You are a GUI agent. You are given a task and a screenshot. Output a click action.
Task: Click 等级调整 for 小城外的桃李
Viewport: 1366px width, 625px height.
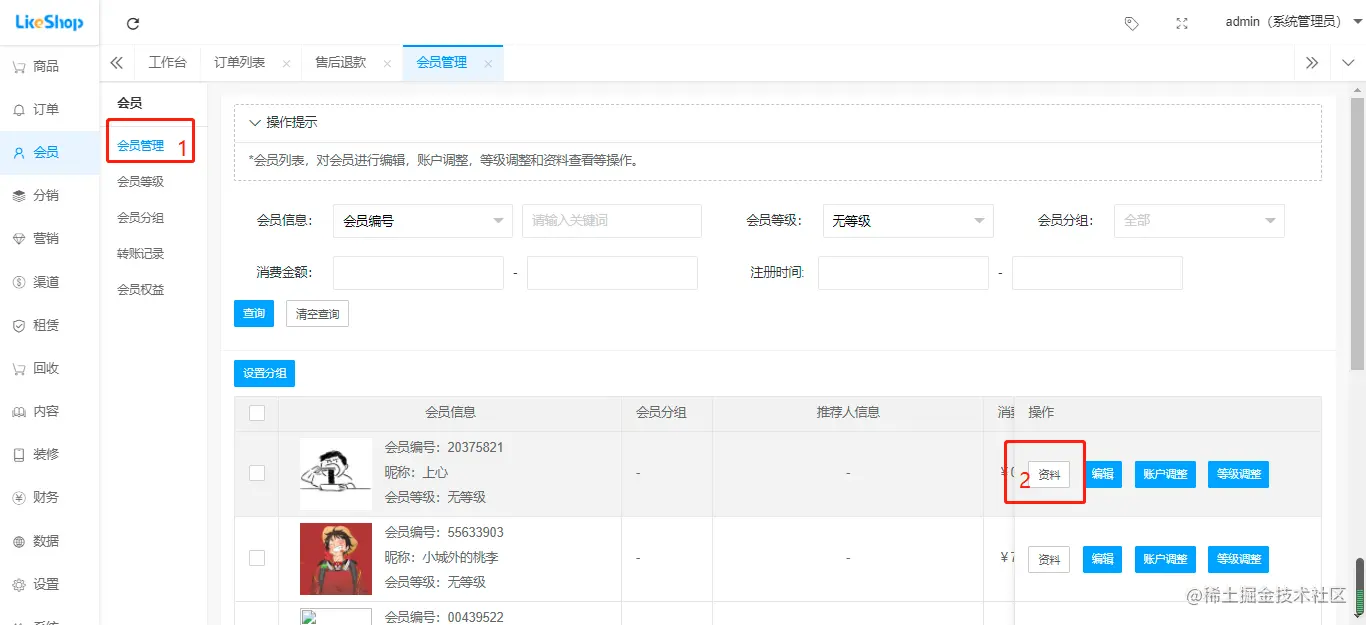pyautogui.click(x=1238, y=559)
